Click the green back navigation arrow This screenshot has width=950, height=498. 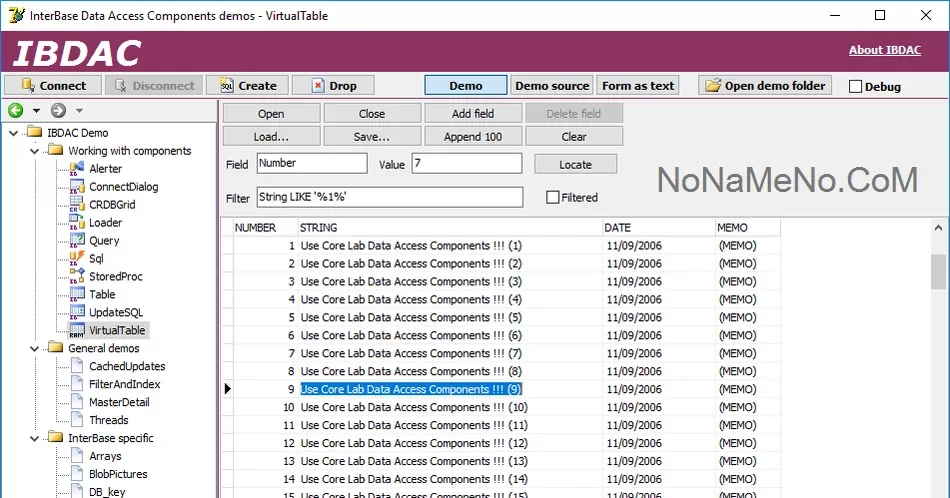pyautogui.click(x=15, y=110)
